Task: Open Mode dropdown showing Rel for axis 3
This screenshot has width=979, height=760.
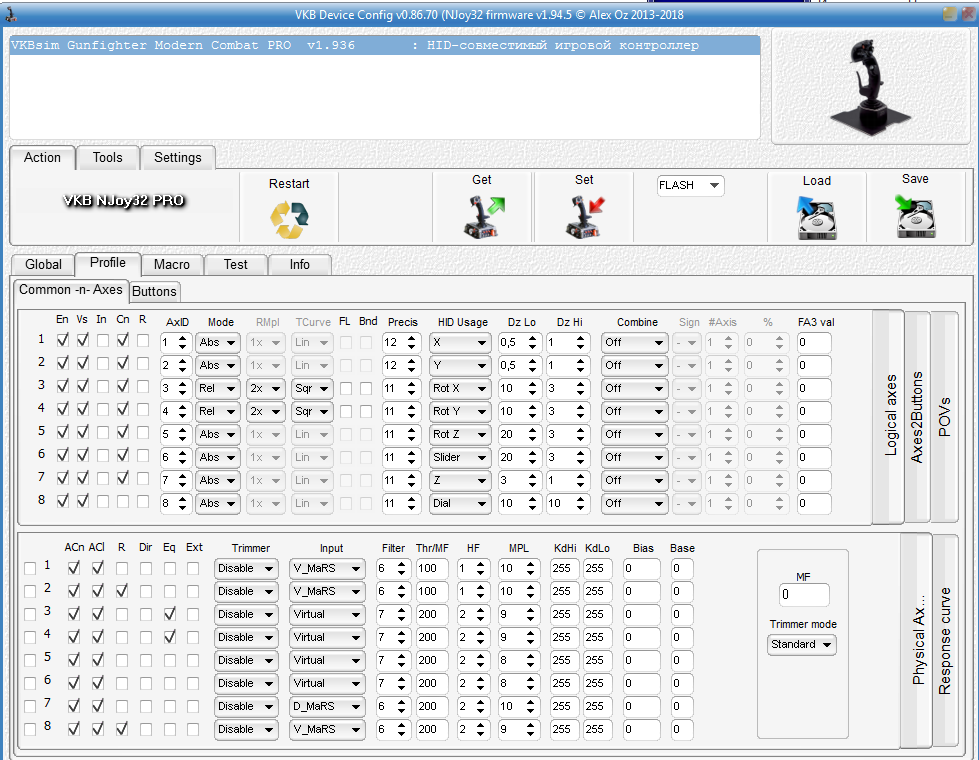Action: click(x=217, y=388)
